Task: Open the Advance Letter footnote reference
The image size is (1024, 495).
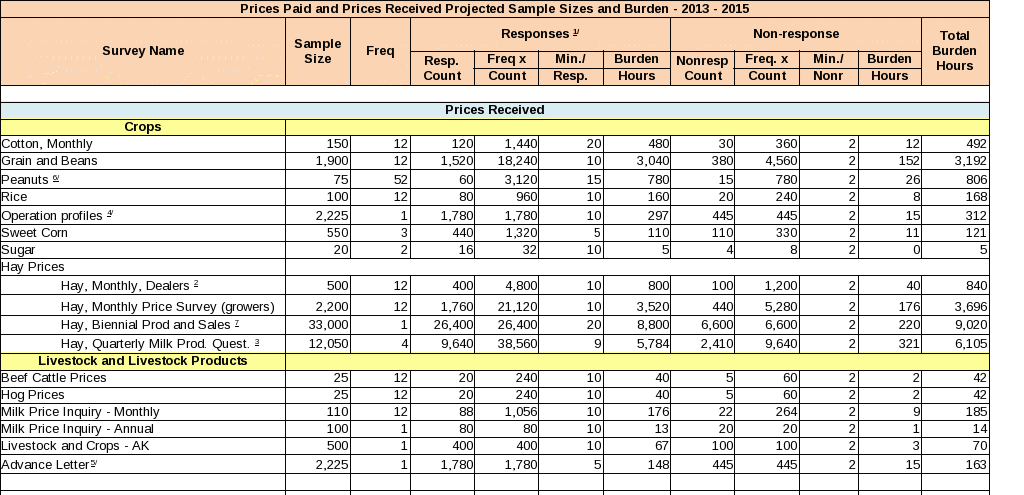Action: click(94, 462)
